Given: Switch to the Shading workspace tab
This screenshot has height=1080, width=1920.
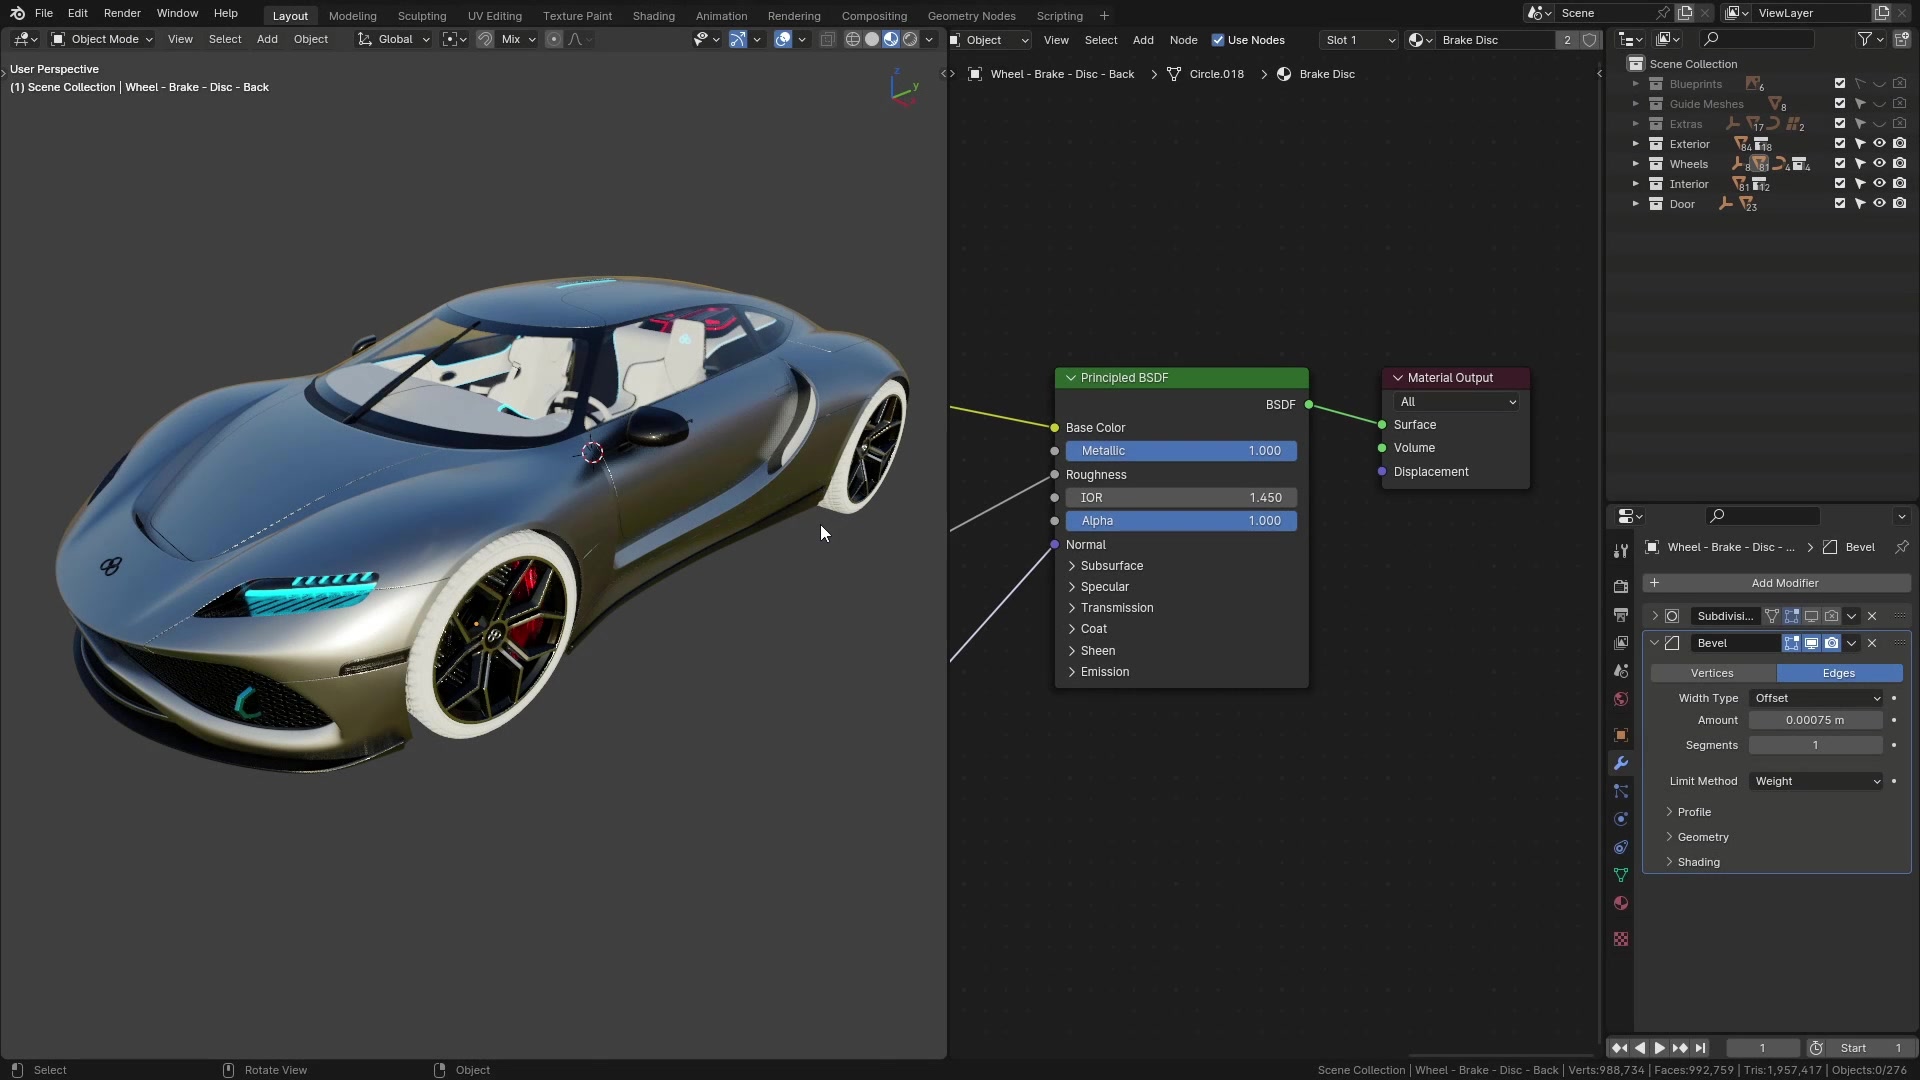Looking at the screenshot, I should [653, 16].
